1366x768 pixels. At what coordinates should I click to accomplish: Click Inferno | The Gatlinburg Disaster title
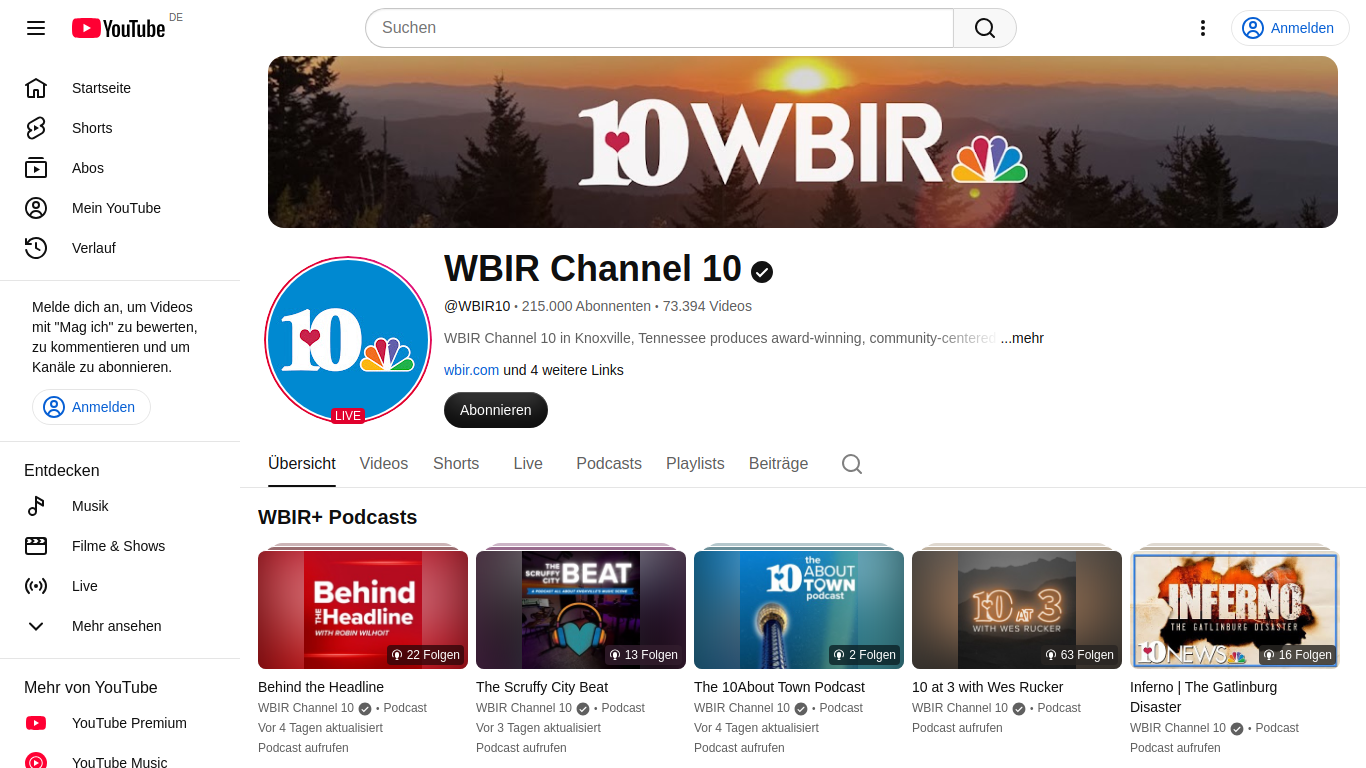coord(1203,697)
